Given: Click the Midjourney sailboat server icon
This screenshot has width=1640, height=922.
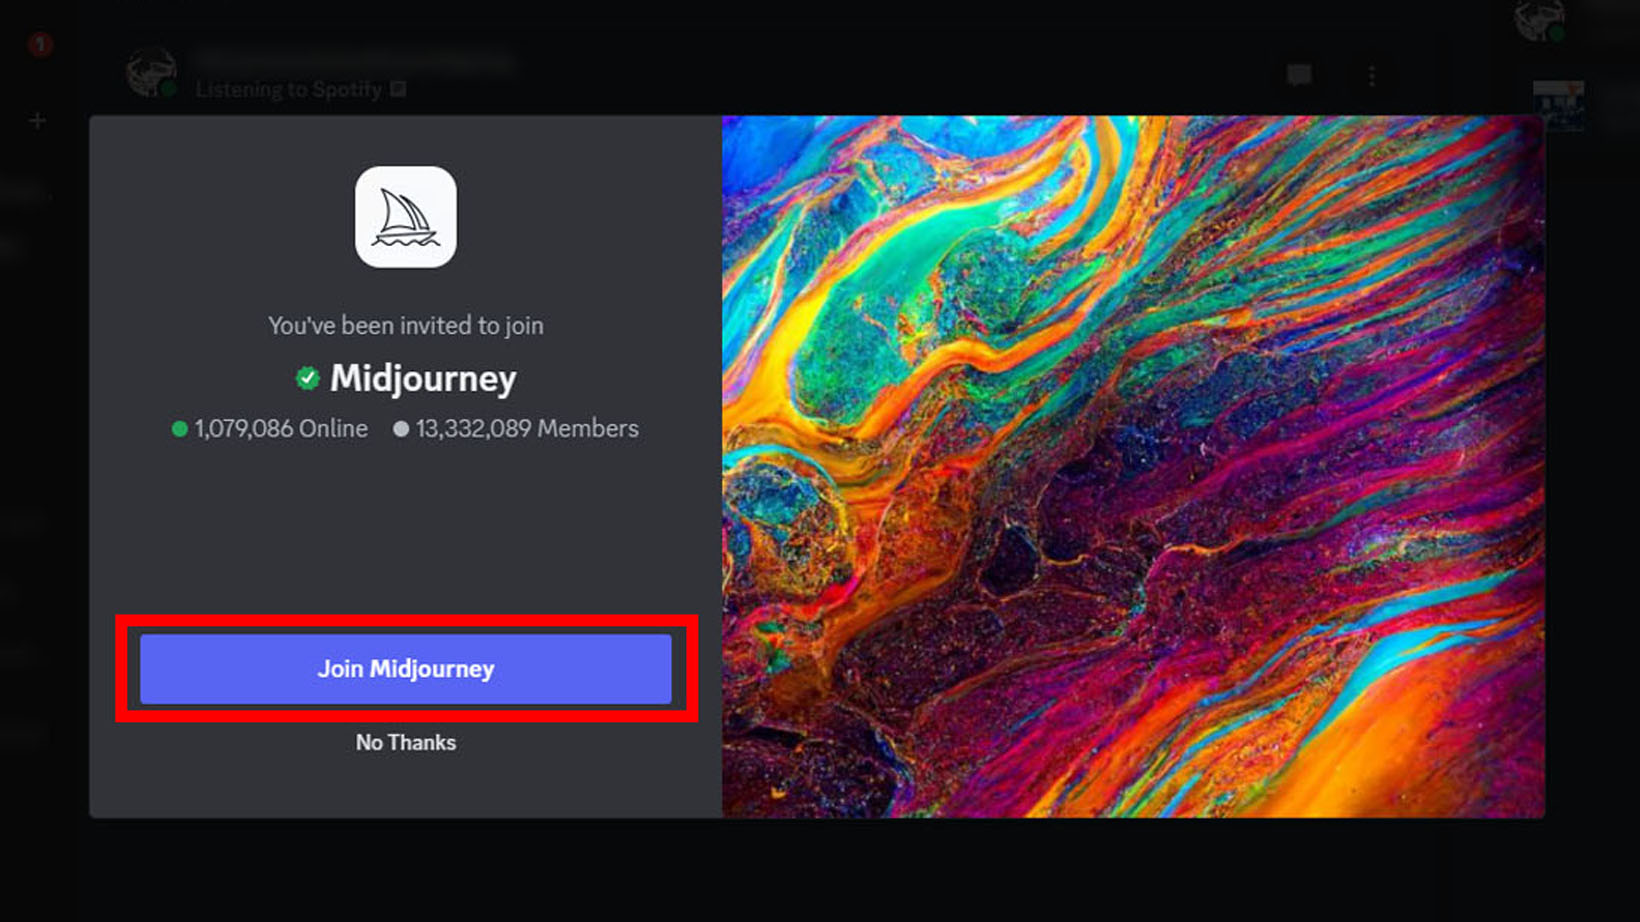Looking at the screenshot, I should [x=406, y=217].
